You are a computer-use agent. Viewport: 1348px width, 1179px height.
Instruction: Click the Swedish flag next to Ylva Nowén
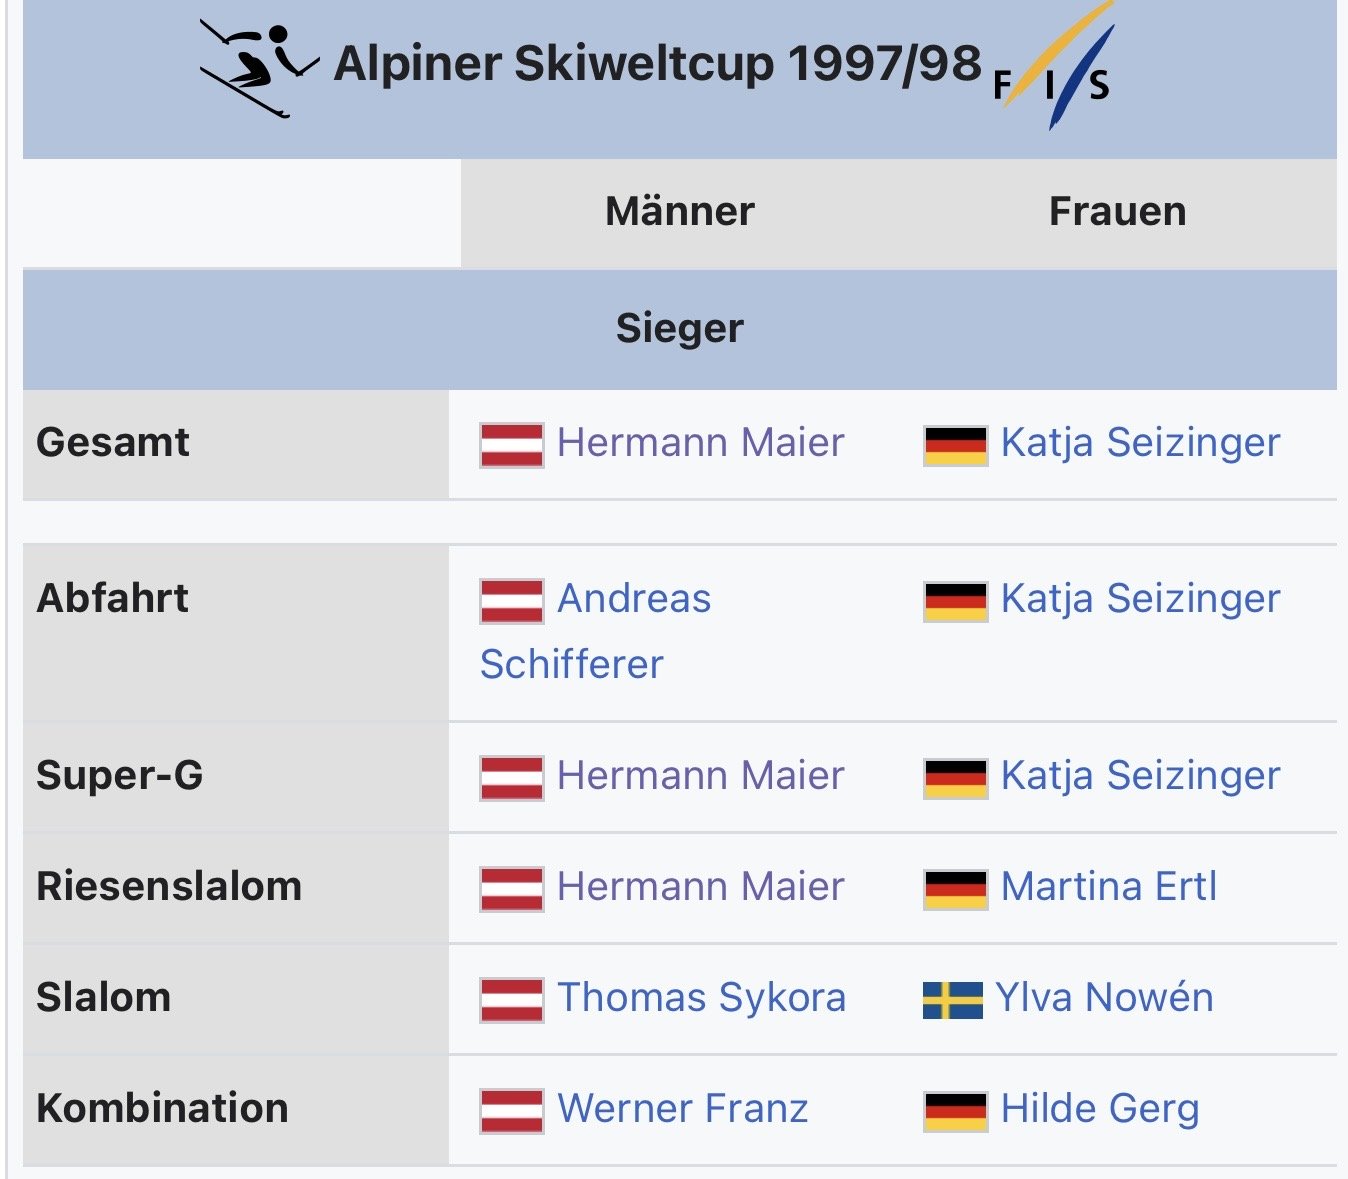(x=952, y=999)
